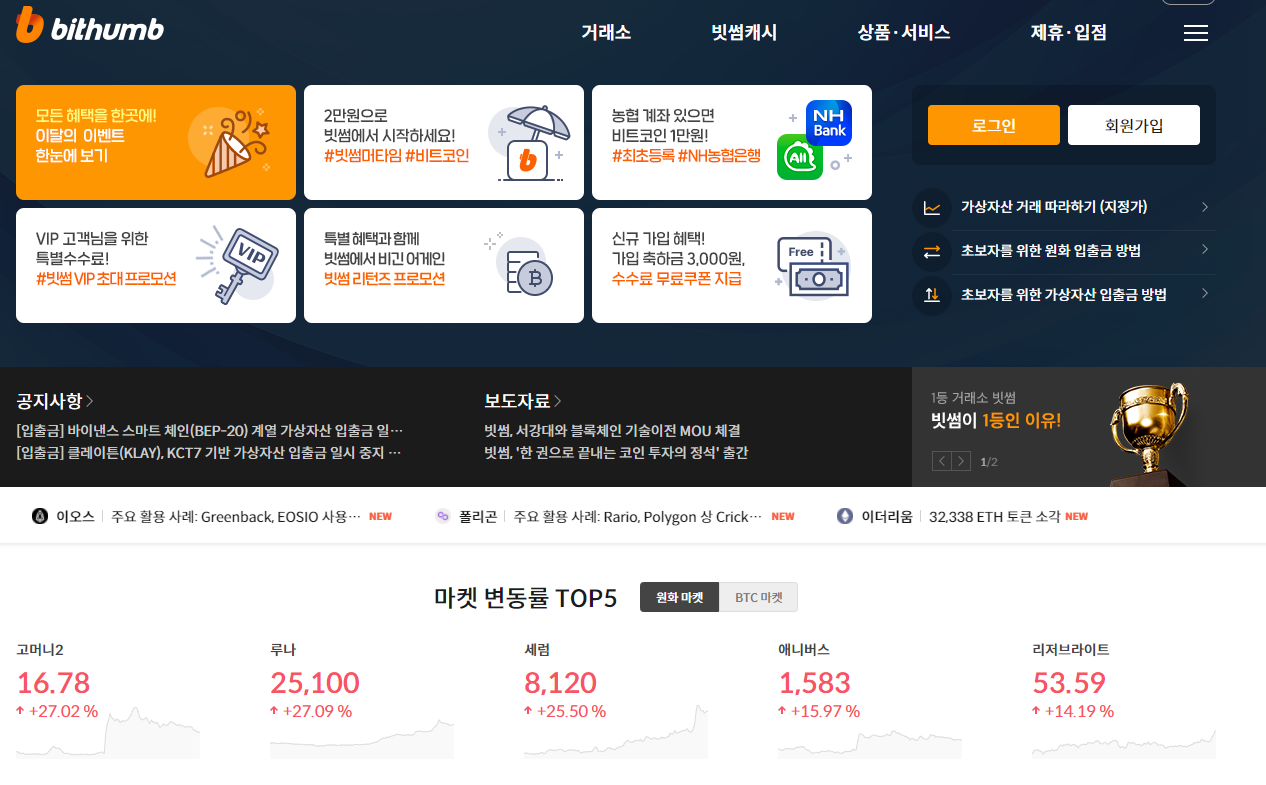Click the beach umbrella Bithumb icon

point(530,143)
